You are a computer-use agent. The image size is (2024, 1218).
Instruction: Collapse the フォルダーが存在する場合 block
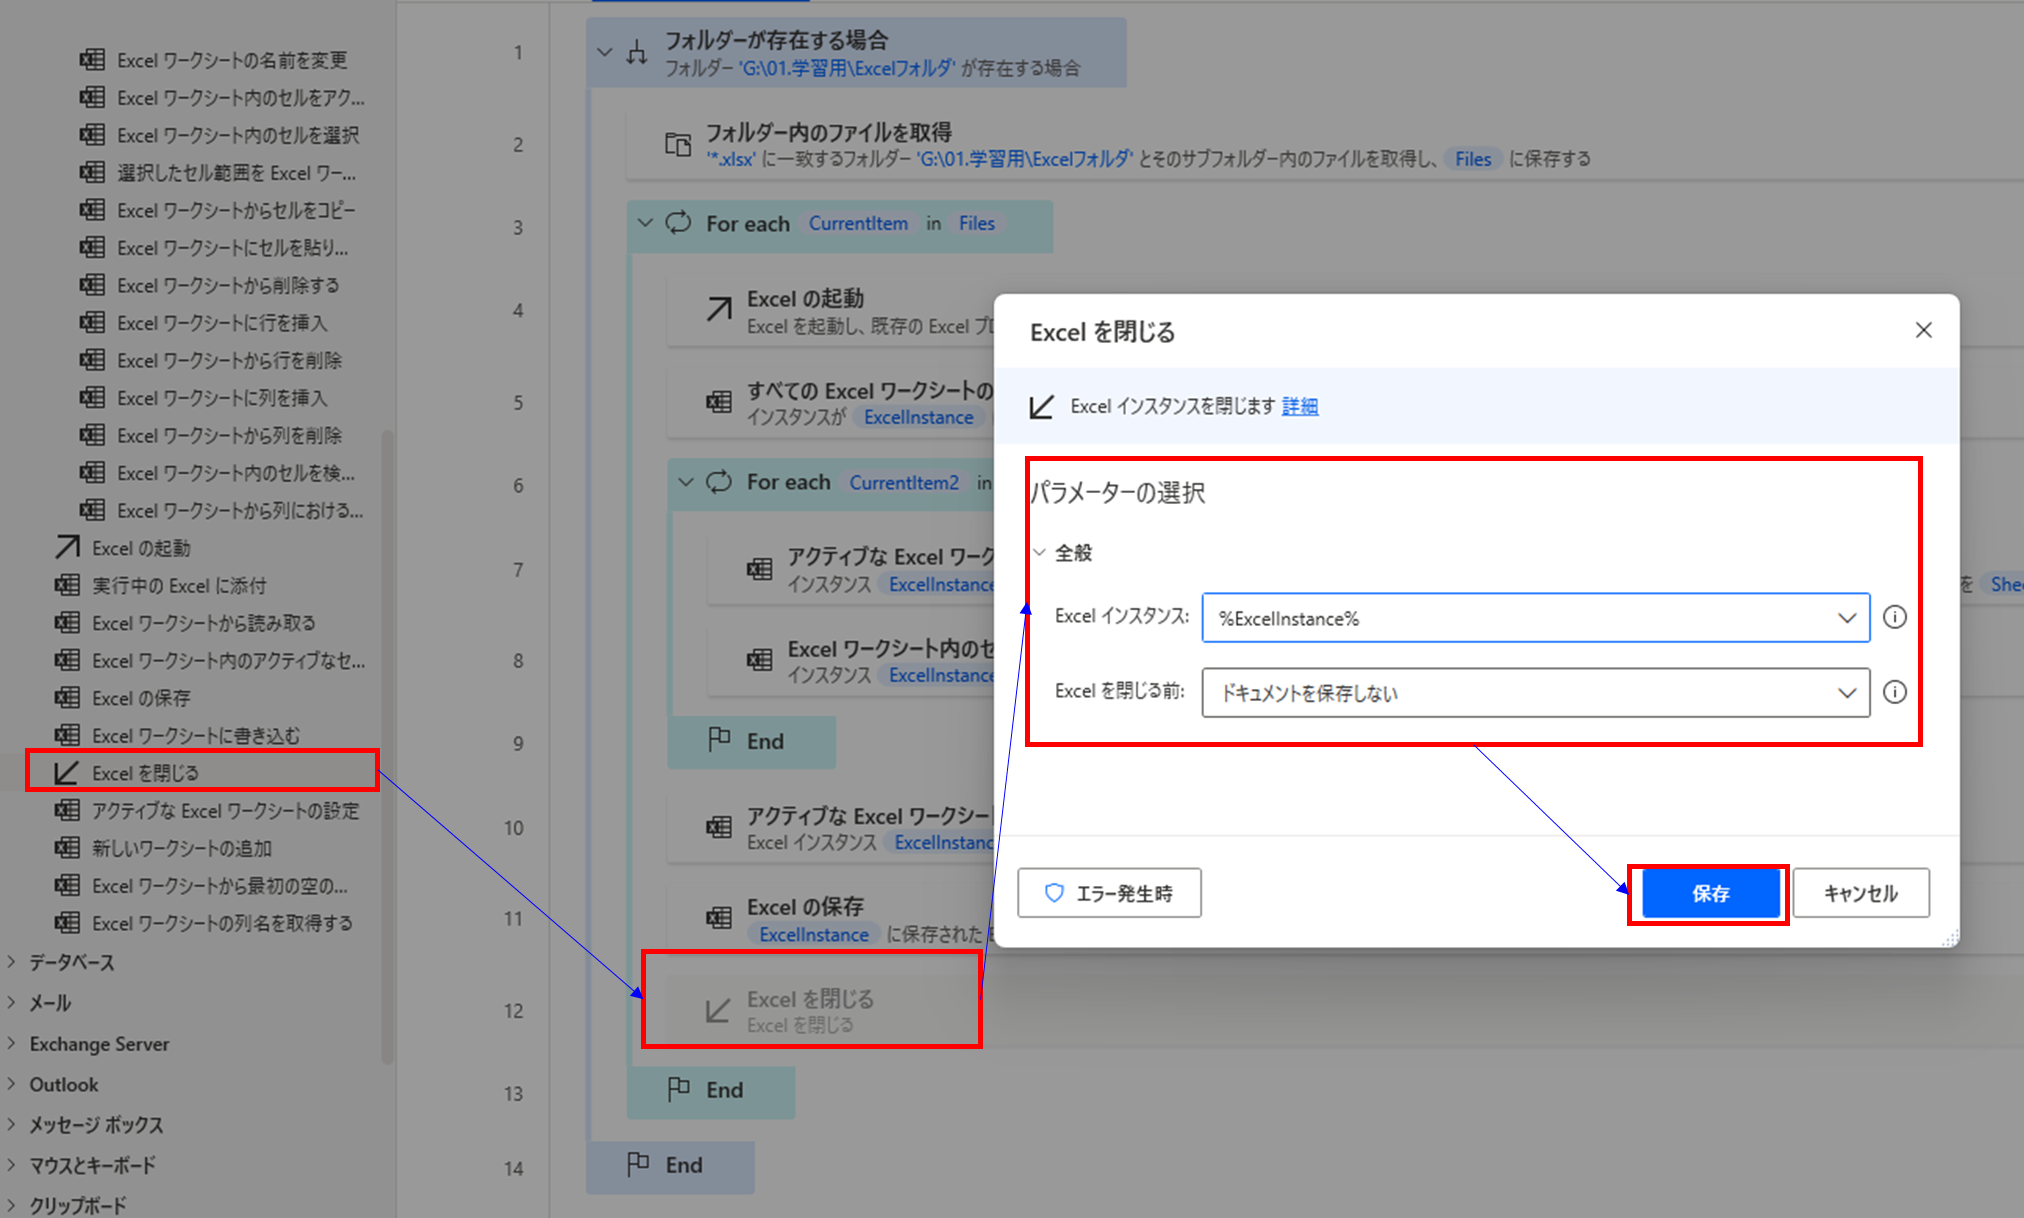(604, 52)
